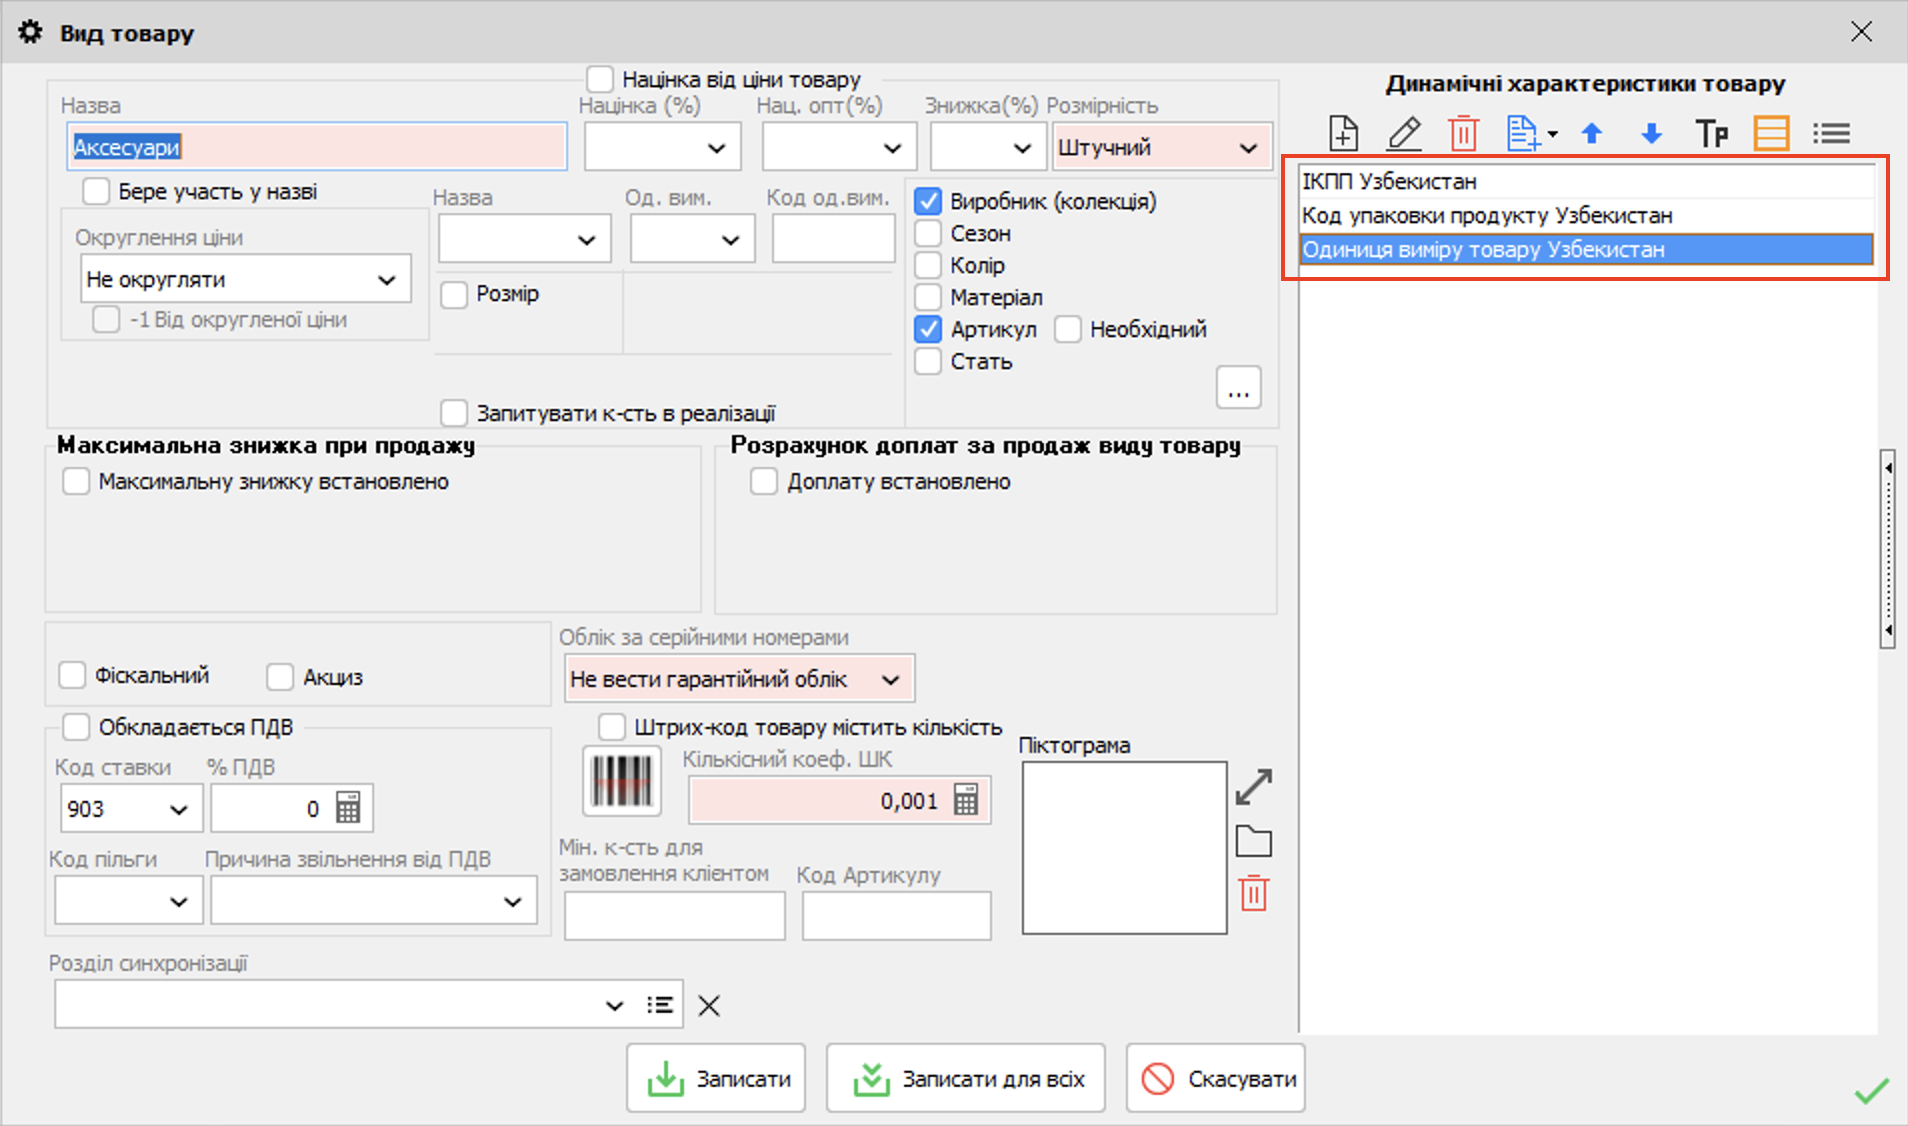Click the Код Артикулу input field
1908x1126 pixels.
896,916
